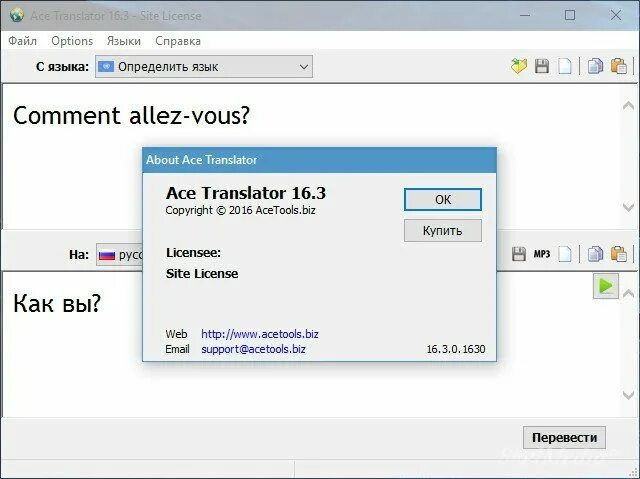Open the target language combo box with Russian flag
The width and height of the screenshot is (640, 479).
[x=120, y=255]
